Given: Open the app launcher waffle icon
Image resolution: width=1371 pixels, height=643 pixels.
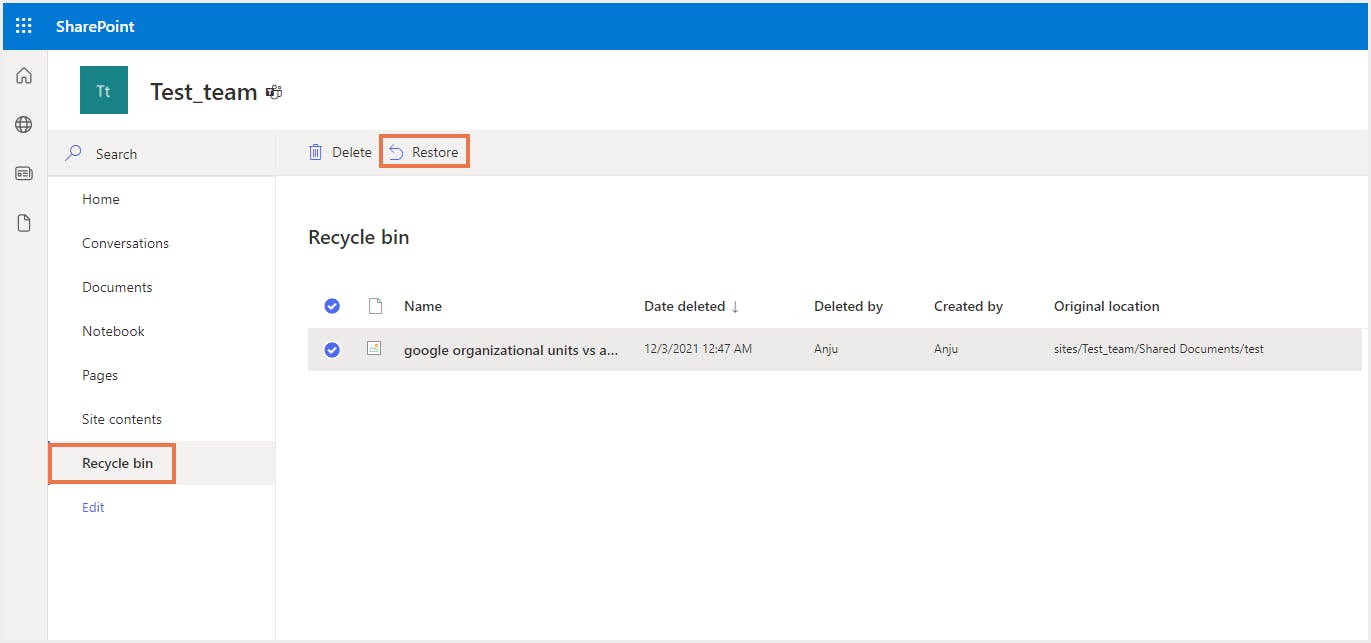Looking at the screenshot, I should pyautogui.click(x=24, y=26).
